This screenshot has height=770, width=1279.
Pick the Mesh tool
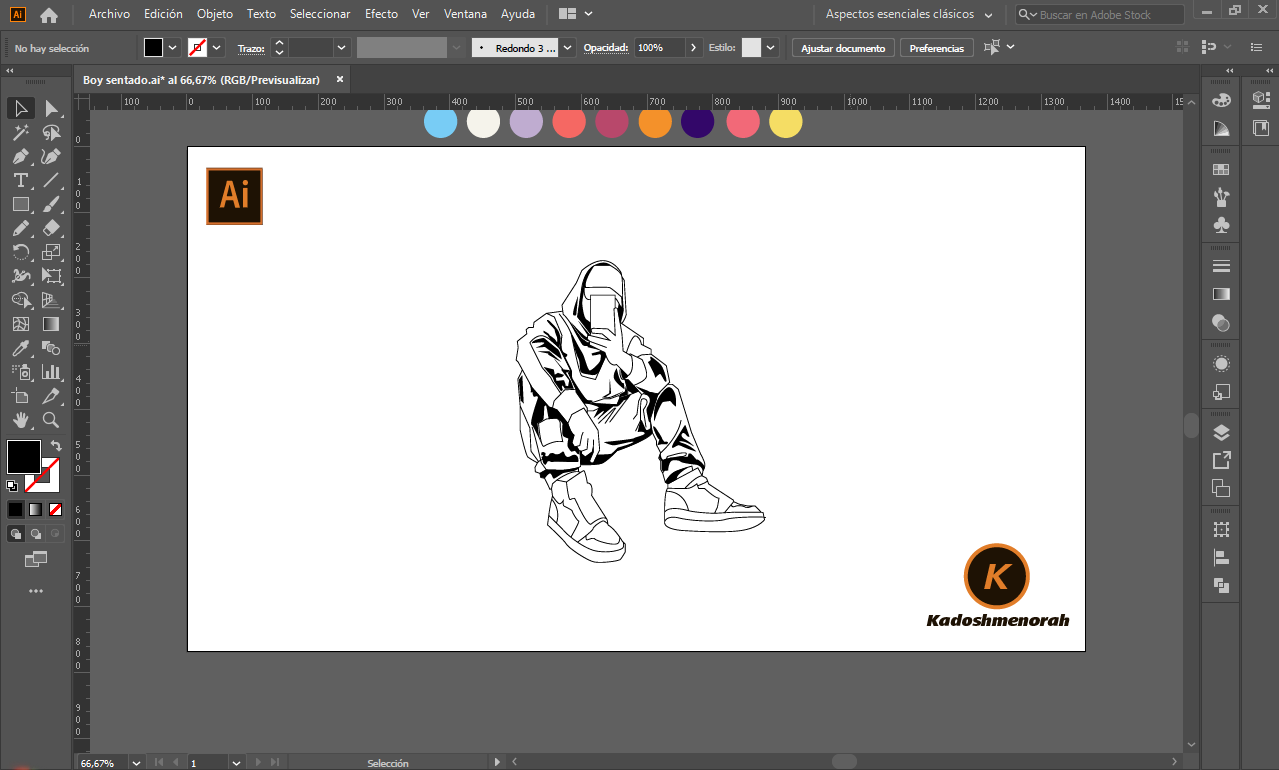[x=21, y=324]
